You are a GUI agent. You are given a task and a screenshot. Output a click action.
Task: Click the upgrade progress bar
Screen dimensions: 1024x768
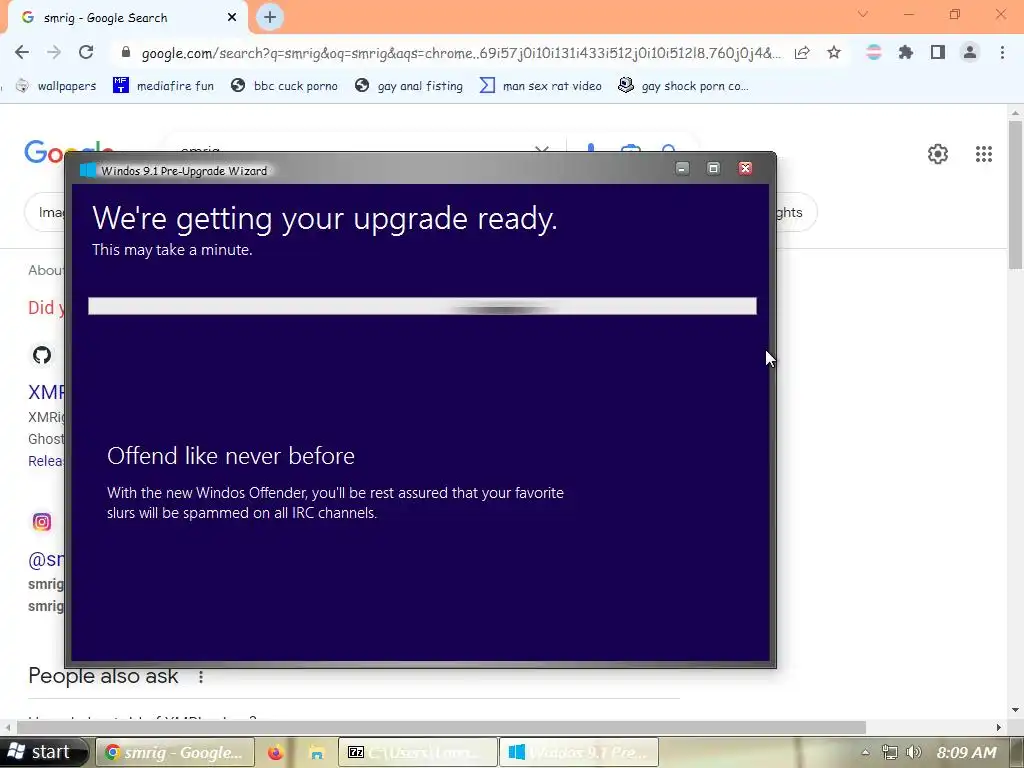423,306
